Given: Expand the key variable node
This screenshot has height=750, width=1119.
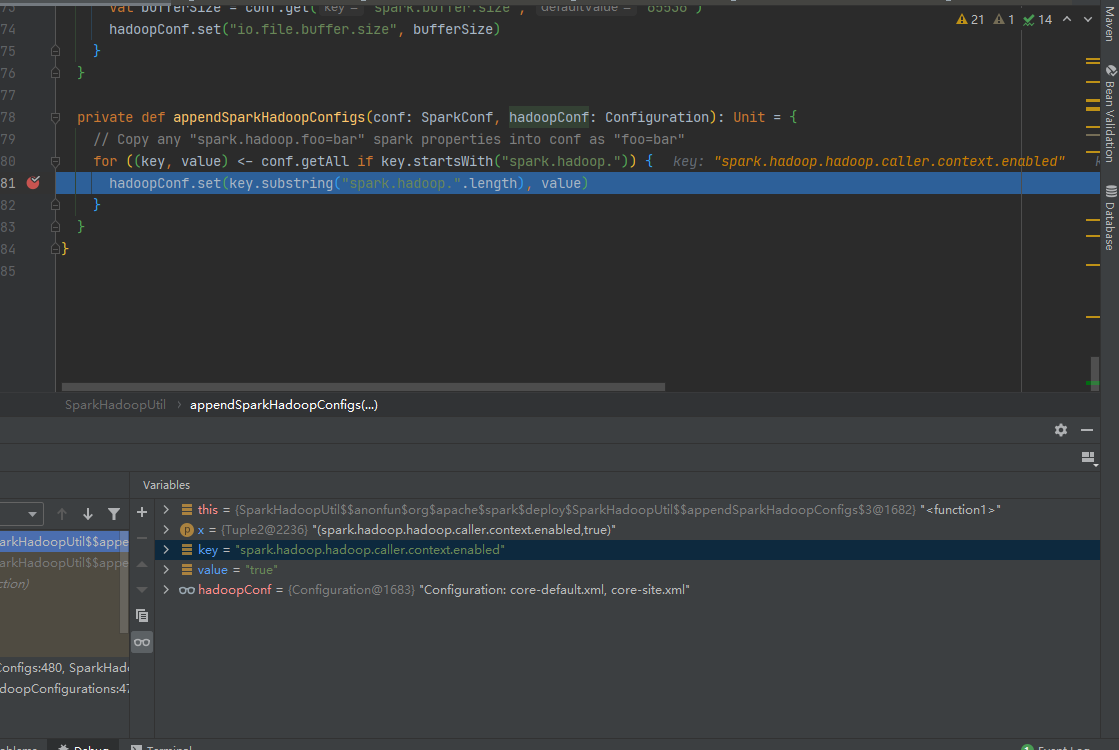Looking at the screenshot, I should coord(167,549).
